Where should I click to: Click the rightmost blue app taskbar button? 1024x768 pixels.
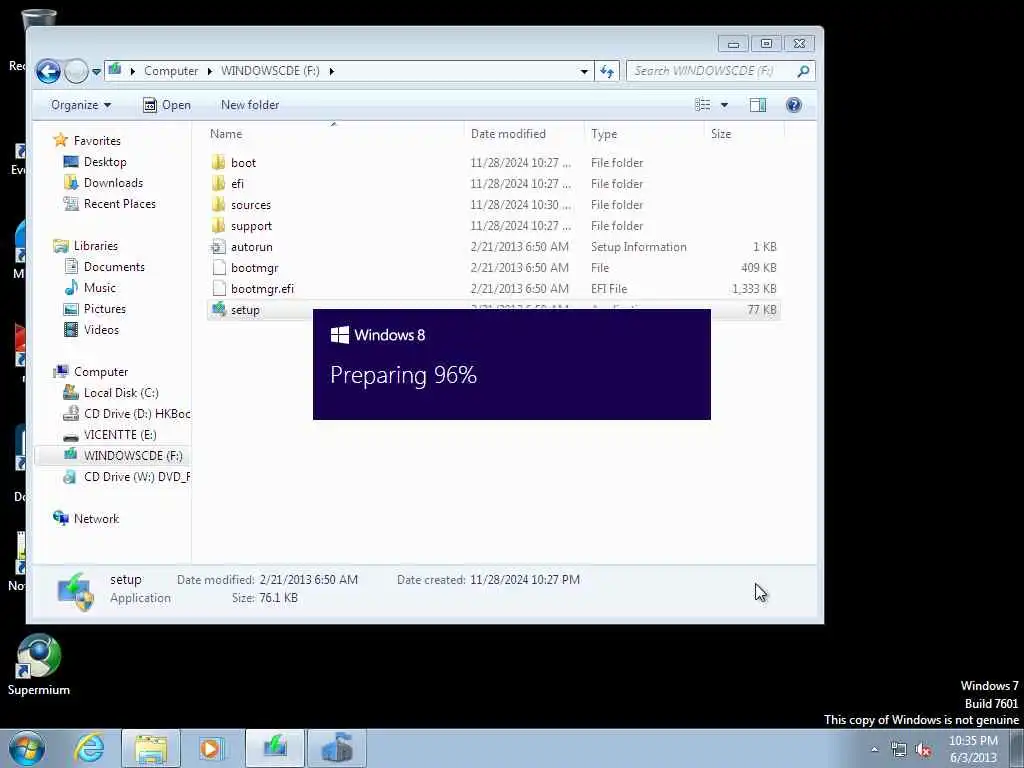[337, 748]
